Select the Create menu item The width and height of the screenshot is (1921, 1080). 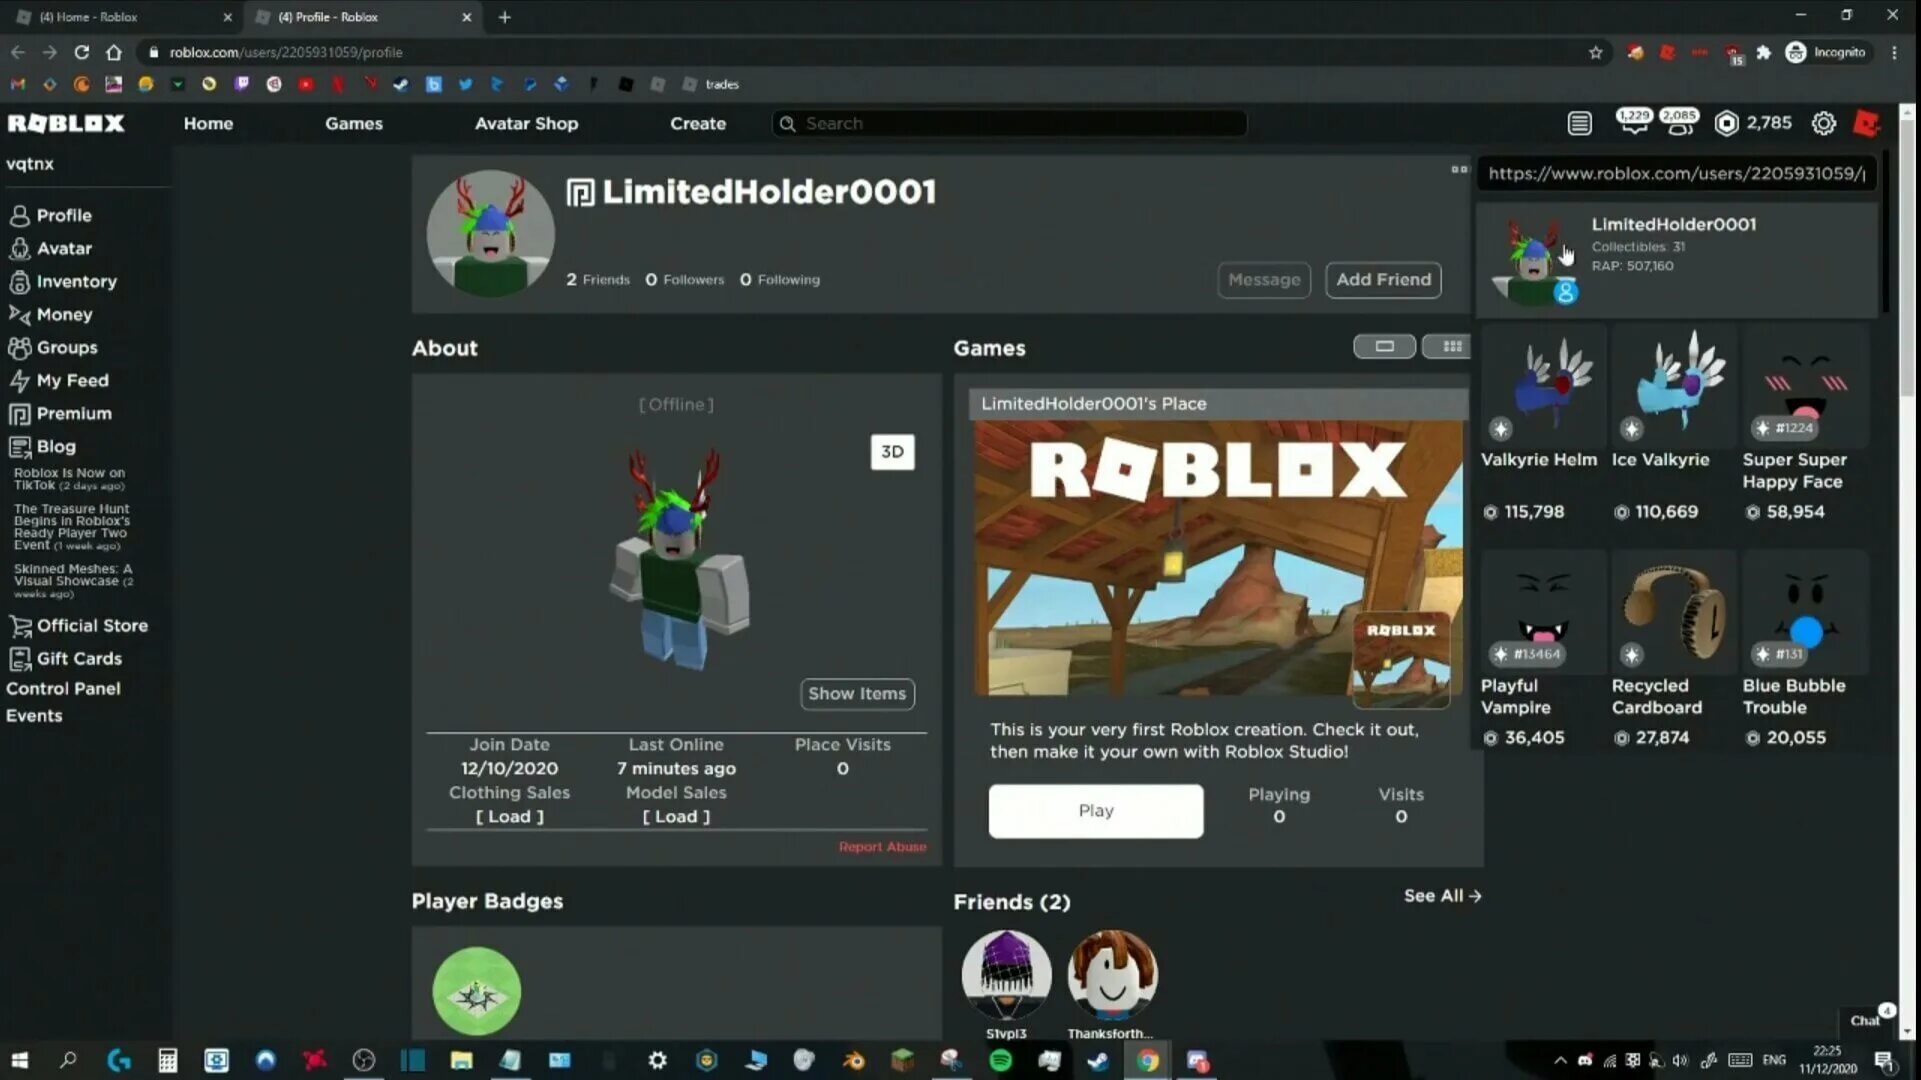(697, 123)
